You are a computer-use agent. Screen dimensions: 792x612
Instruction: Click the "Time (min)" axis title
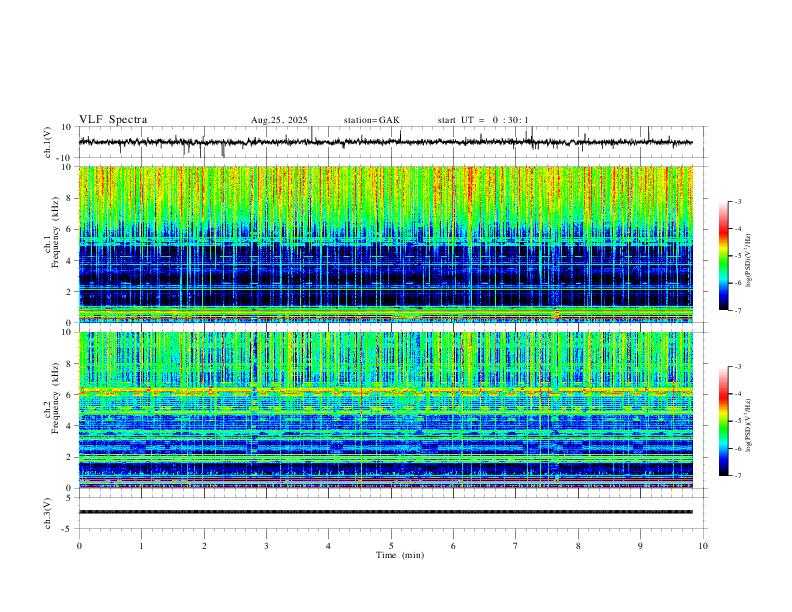(400, 555)
